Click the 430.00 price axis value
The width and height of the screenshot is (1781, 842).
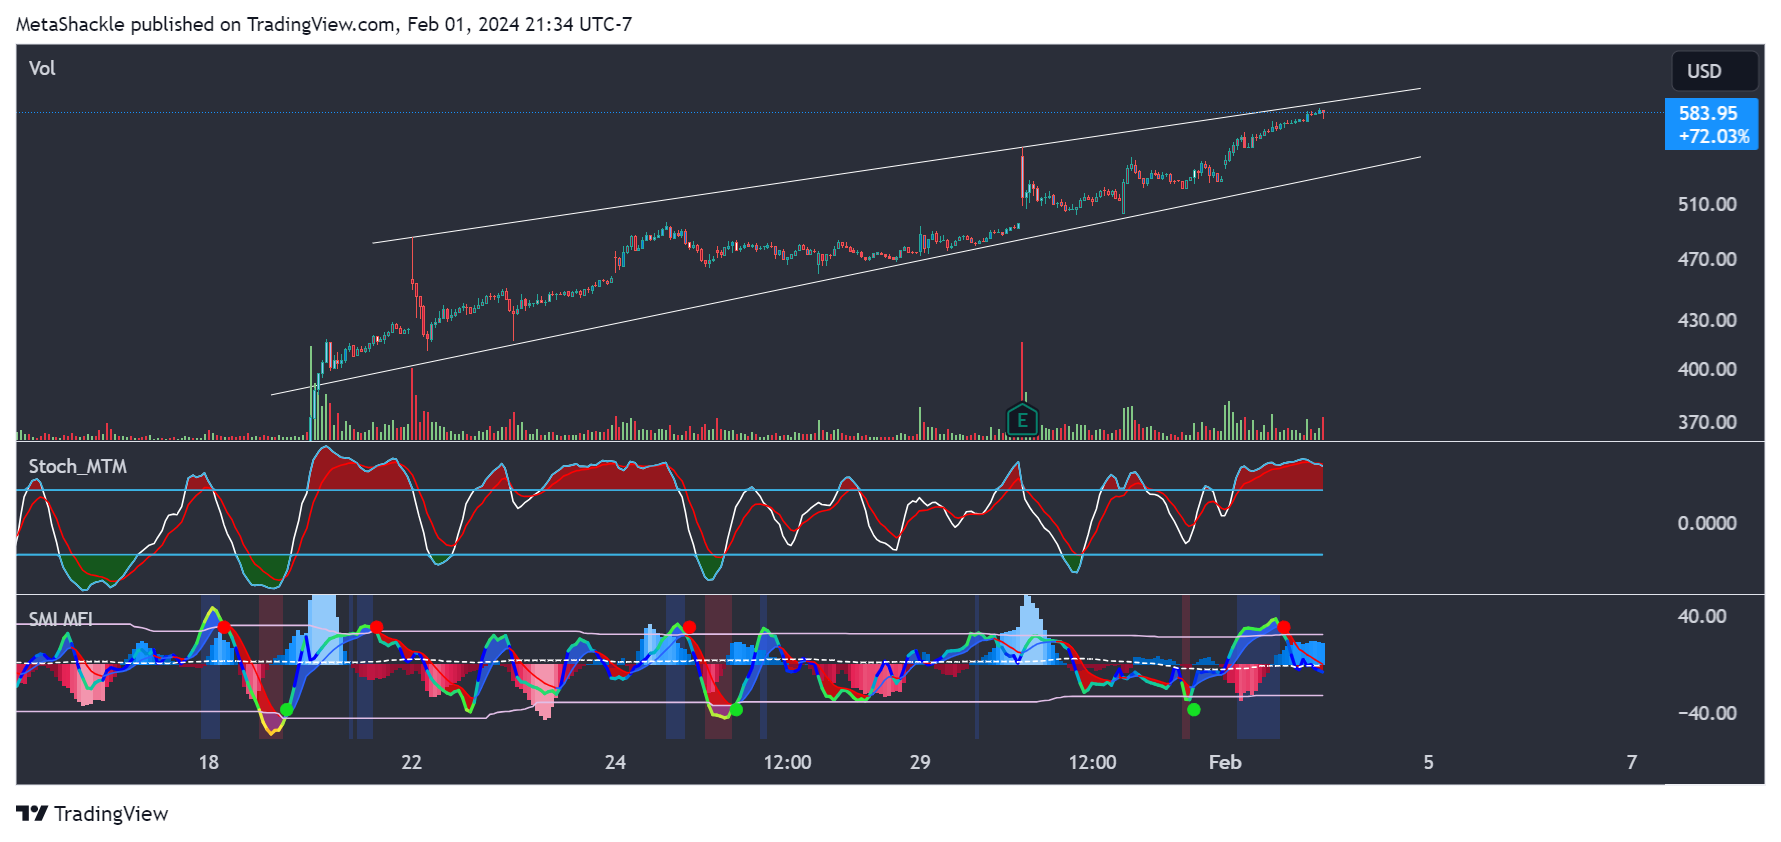point(1707,320)
